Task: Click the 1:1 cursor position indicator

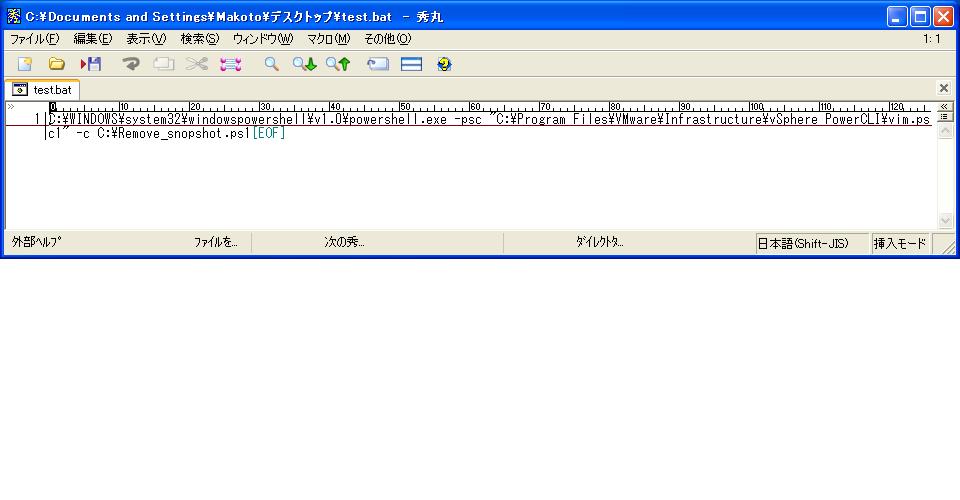Action: 931,39
